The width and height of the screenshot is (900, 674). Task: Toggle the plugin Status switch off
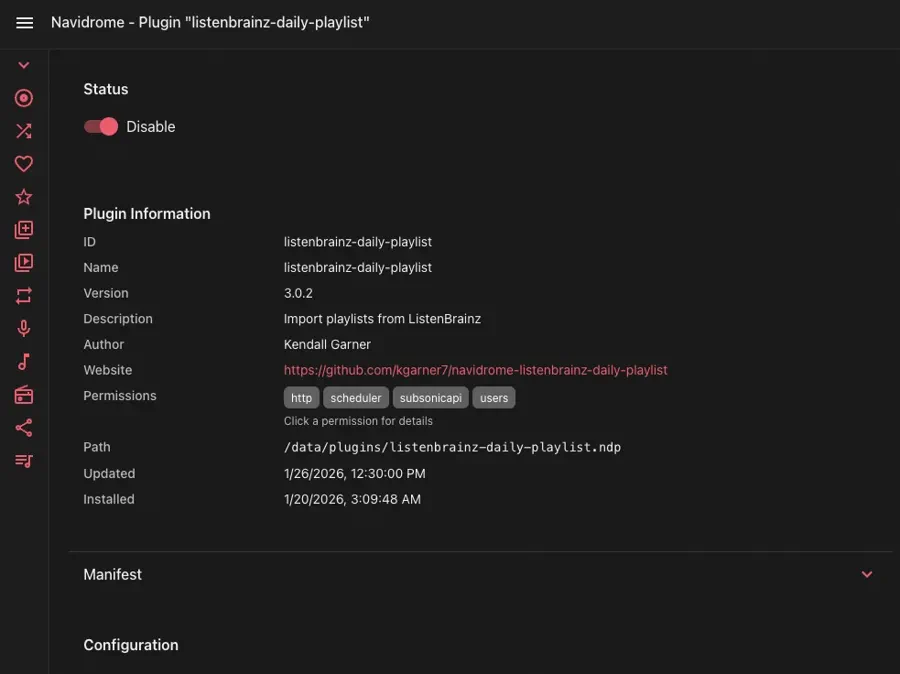pos(101,127)
